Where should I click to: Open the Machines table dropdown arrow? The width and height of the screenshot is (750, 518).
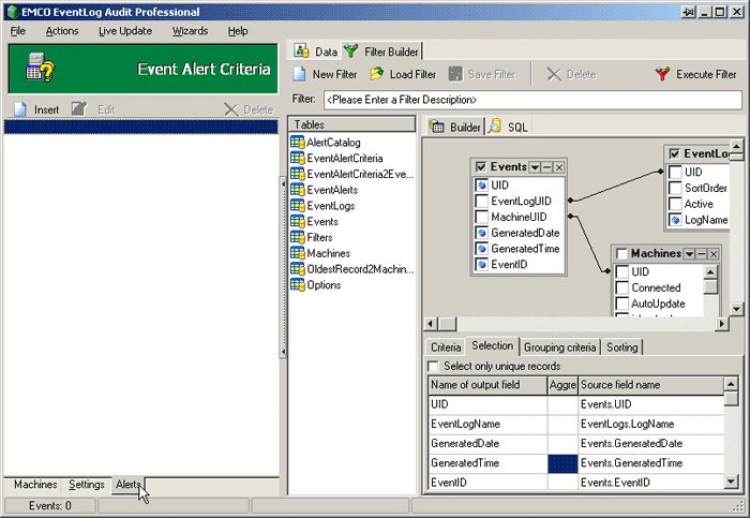[689, 253]
